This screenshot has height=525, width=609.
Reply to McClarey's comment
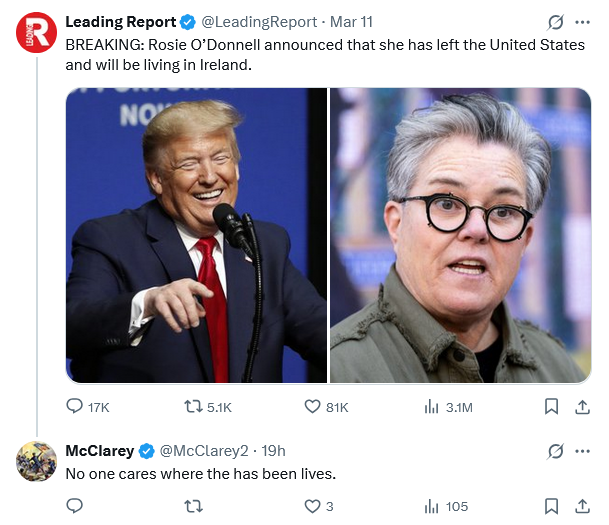pos(75,506)
